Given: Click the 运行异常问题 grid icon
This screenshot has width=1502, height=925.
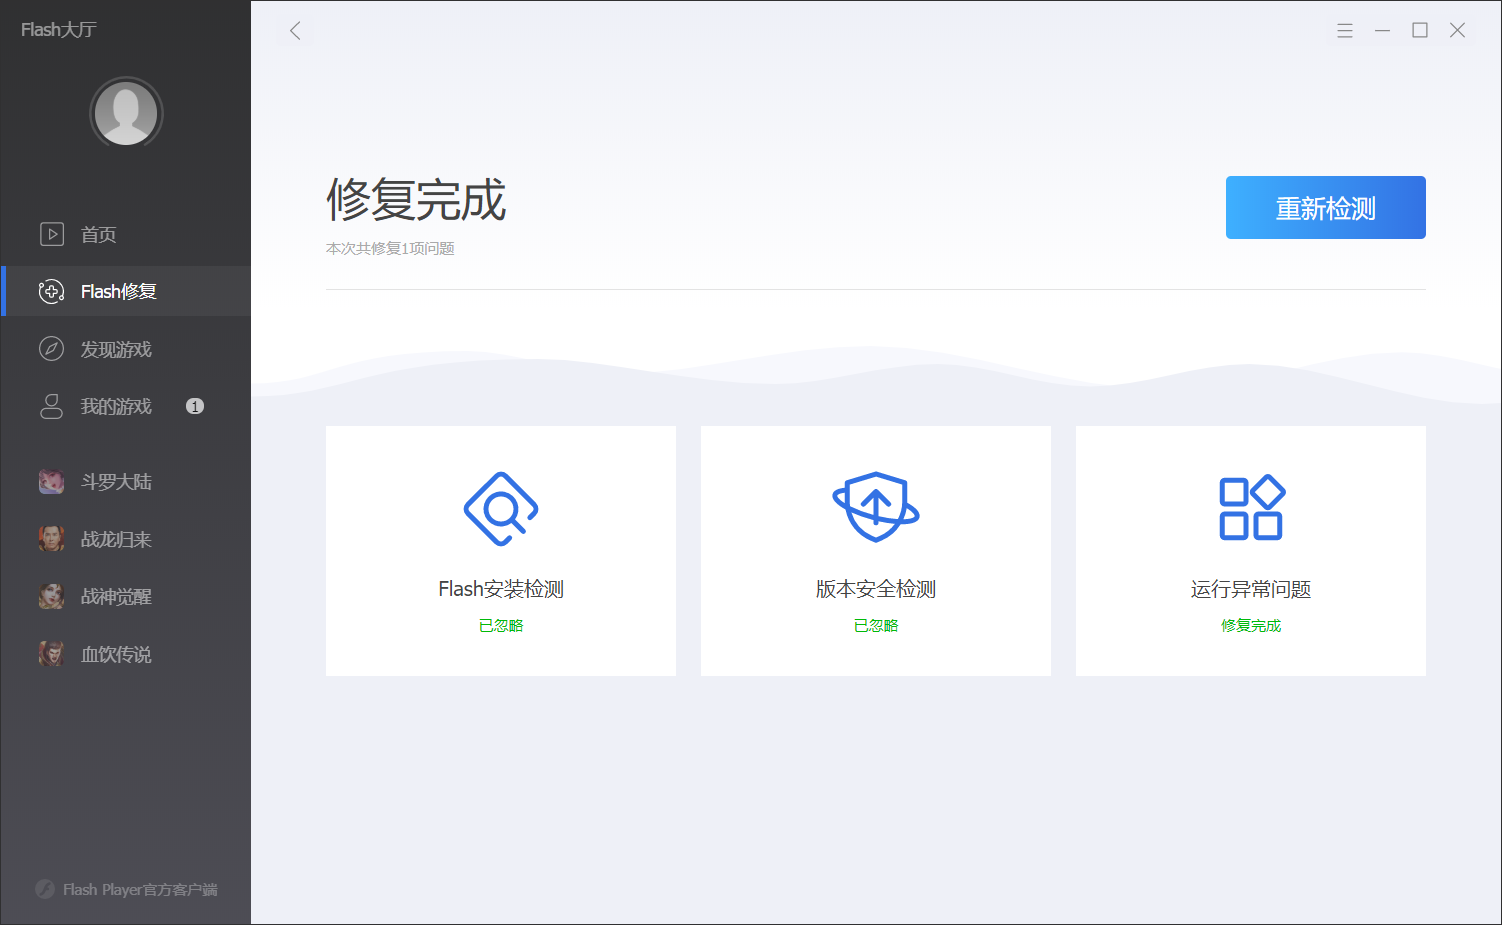Looking at the screenshot, I should 1251,508.
